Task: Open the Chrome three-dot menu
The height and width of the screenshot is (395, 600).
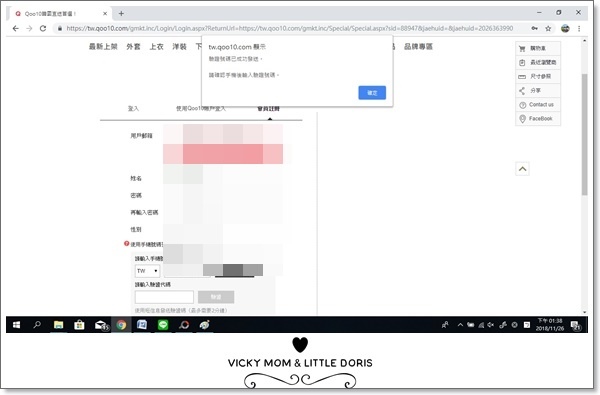Action: [579, 28]
